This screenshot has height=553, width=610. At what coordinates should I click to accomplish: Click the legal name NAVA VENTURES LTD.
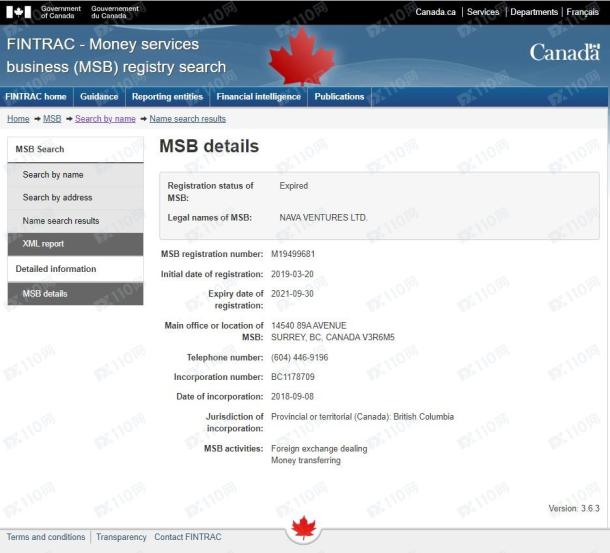pos(323,218)
